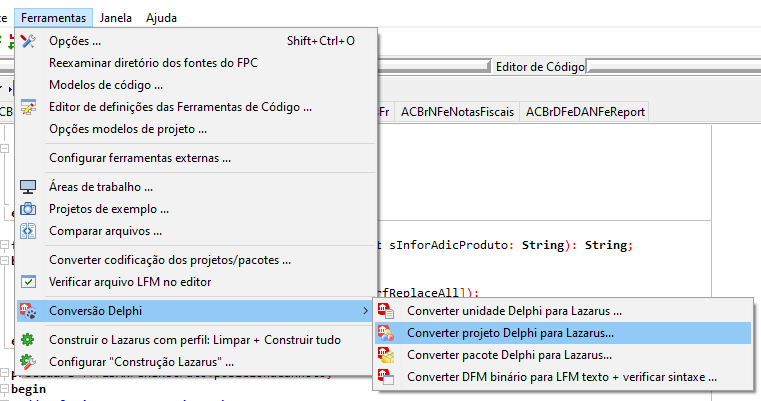Choose Converter DFM binário para LFM texto

point(563,377)
